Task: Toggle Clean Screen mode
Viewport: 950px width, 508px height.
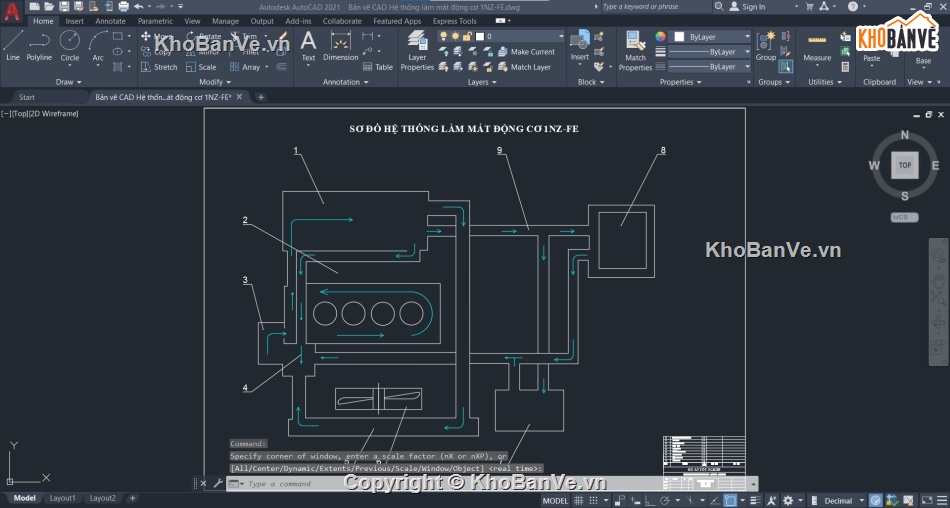Action: click(x=926, y=501)
